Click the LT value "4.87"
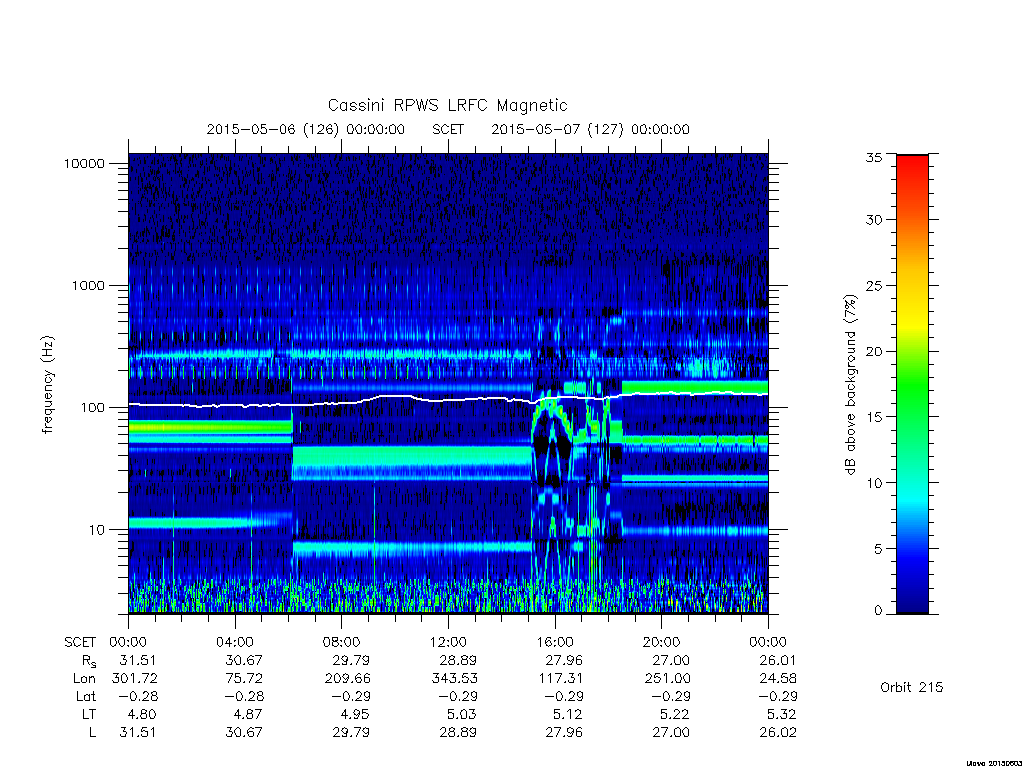 tap(249, 714)
